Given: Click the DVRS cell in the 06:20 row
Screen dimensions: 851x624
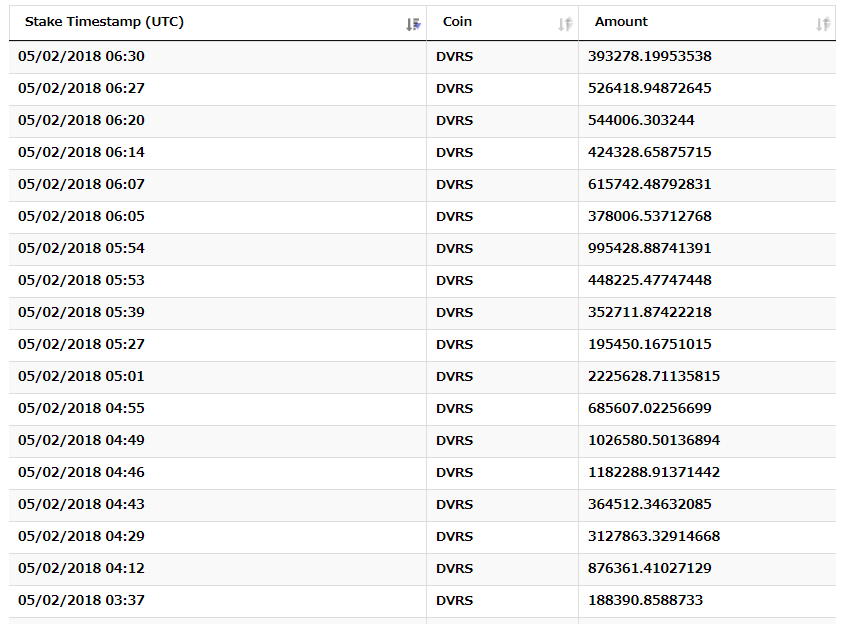Looking at the screenshot, I should (455, 120).
